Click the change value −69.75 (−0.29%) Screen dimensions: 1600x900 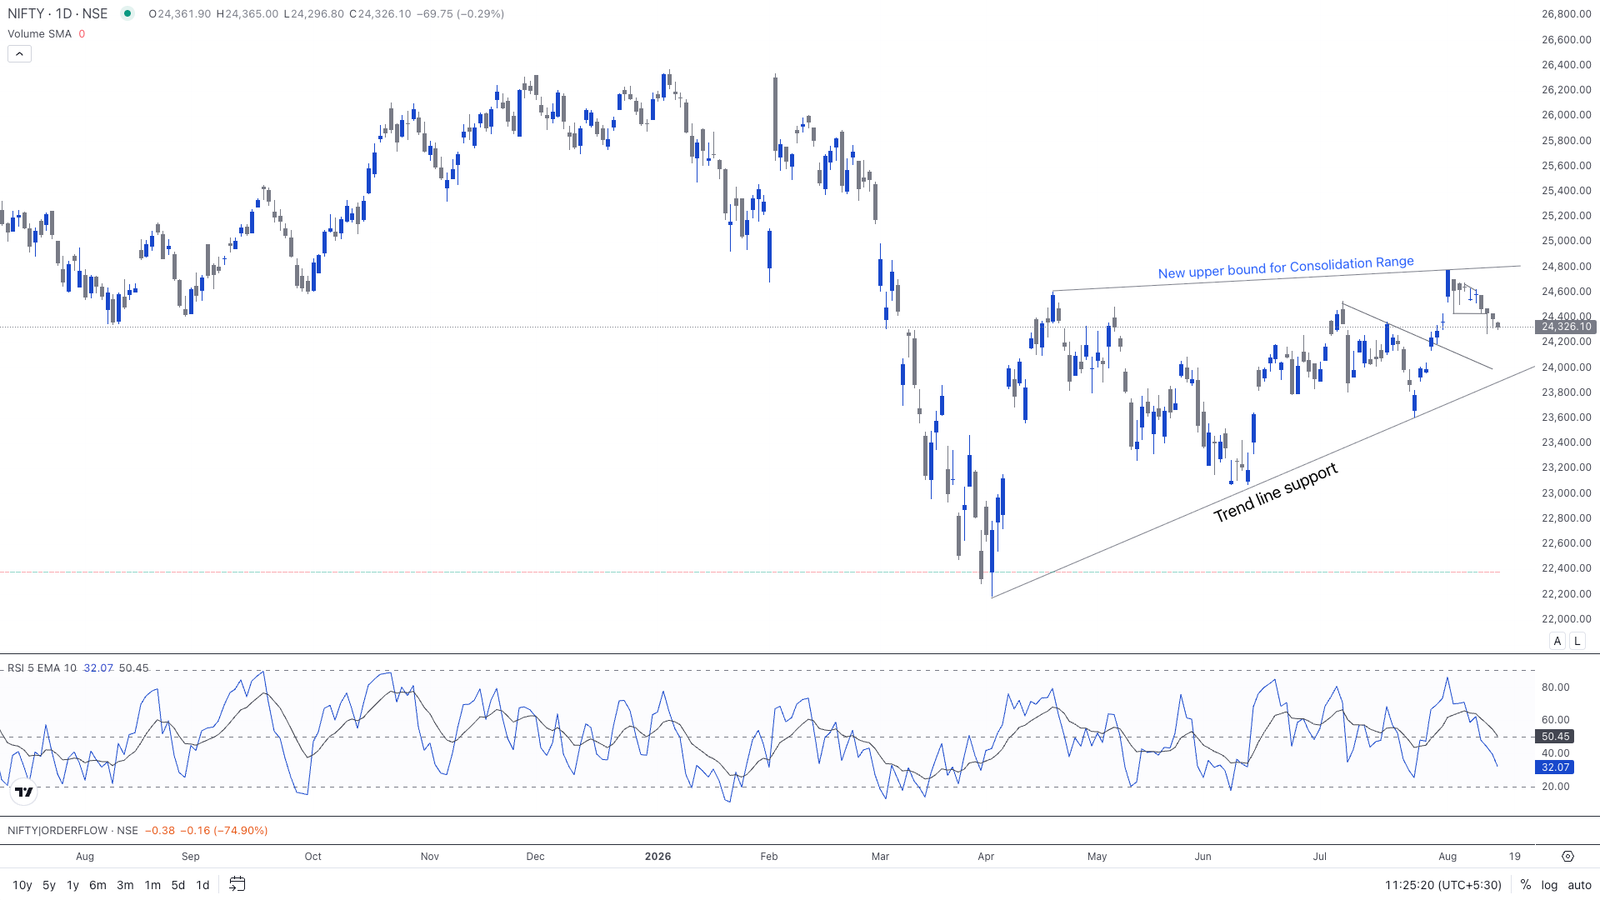pyautogui.click(x=460, y=14)
